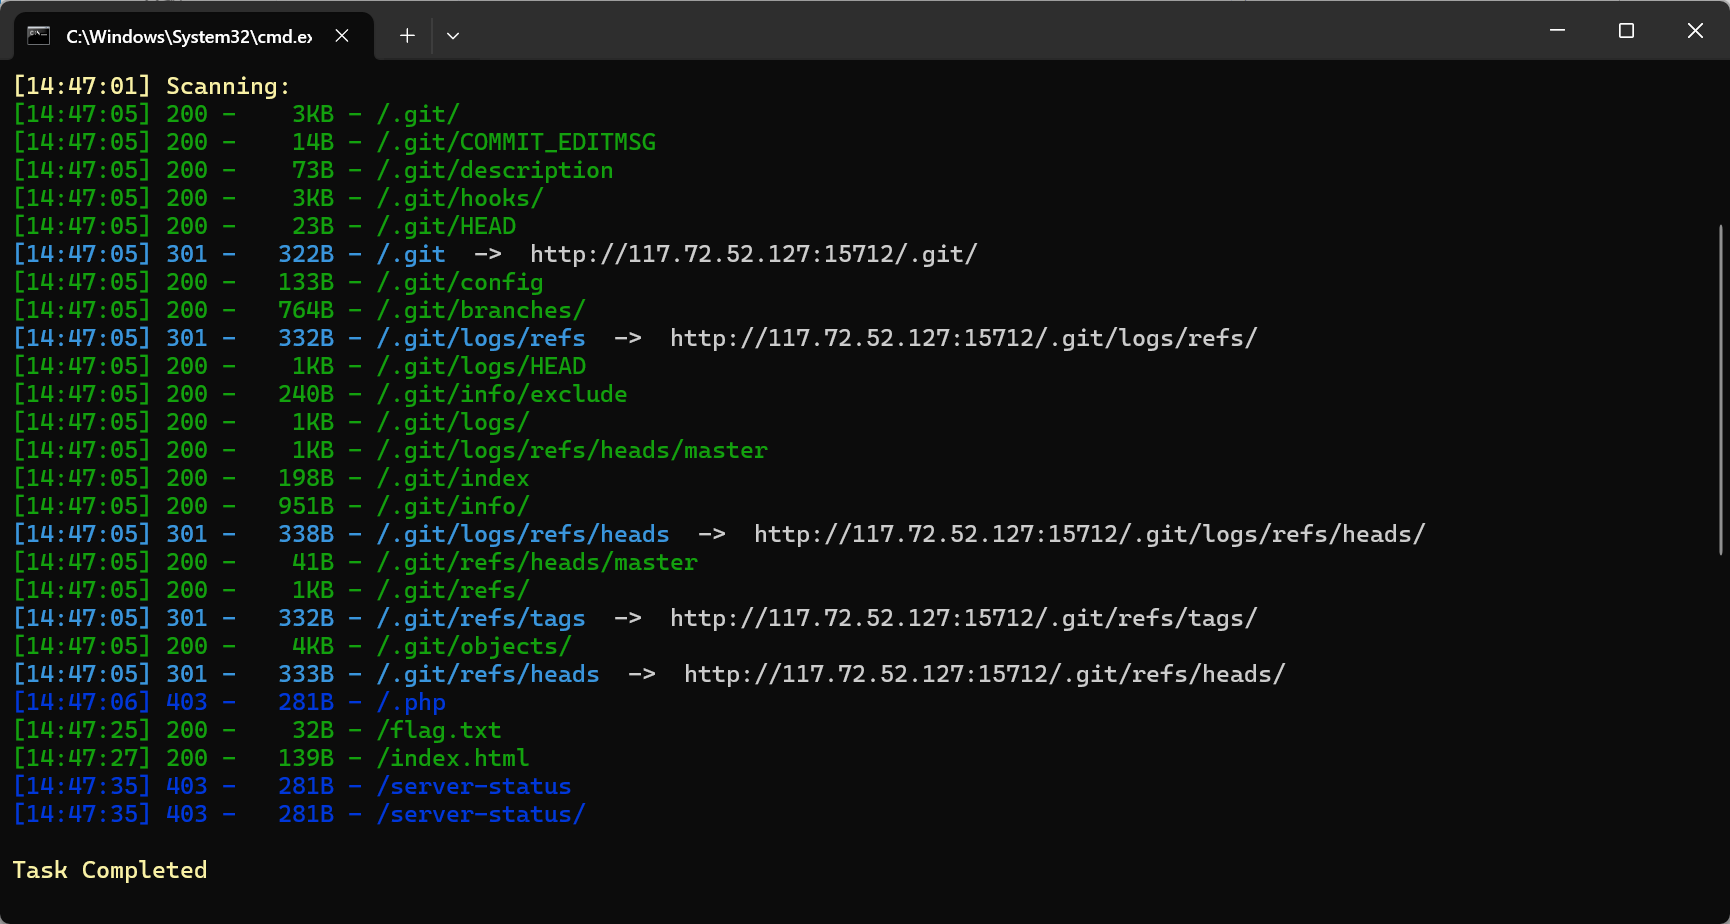Open a new terminal tab with plus
Viewport: 1730px width, 924px height.
pyautogui.click(x=407, y=36)
